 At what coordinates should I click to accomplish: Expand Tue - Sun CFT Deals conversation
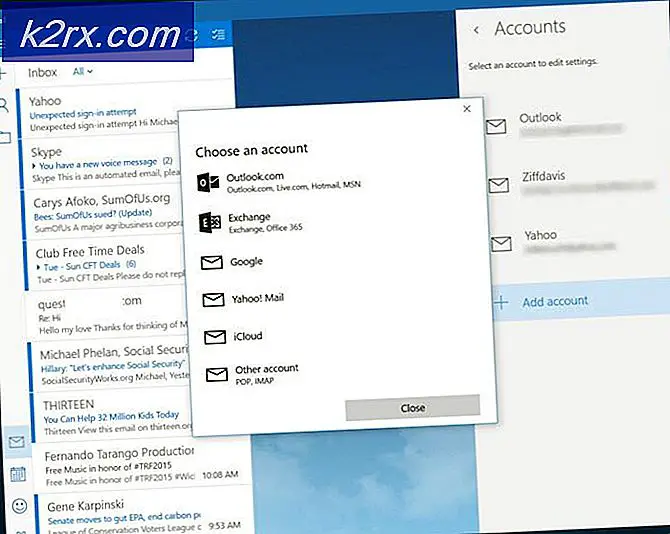[38, 267]
